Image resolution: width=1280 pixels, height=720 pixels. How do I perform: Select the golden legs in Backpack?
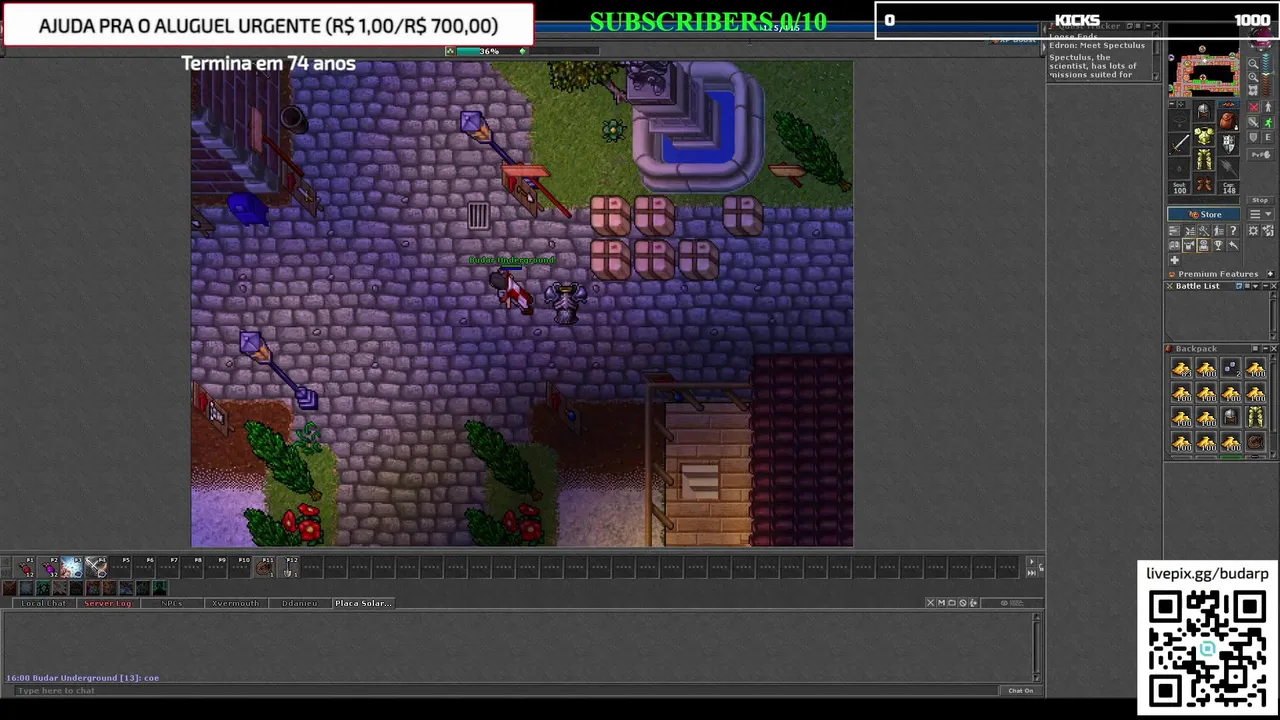[x=1255, y=417]
